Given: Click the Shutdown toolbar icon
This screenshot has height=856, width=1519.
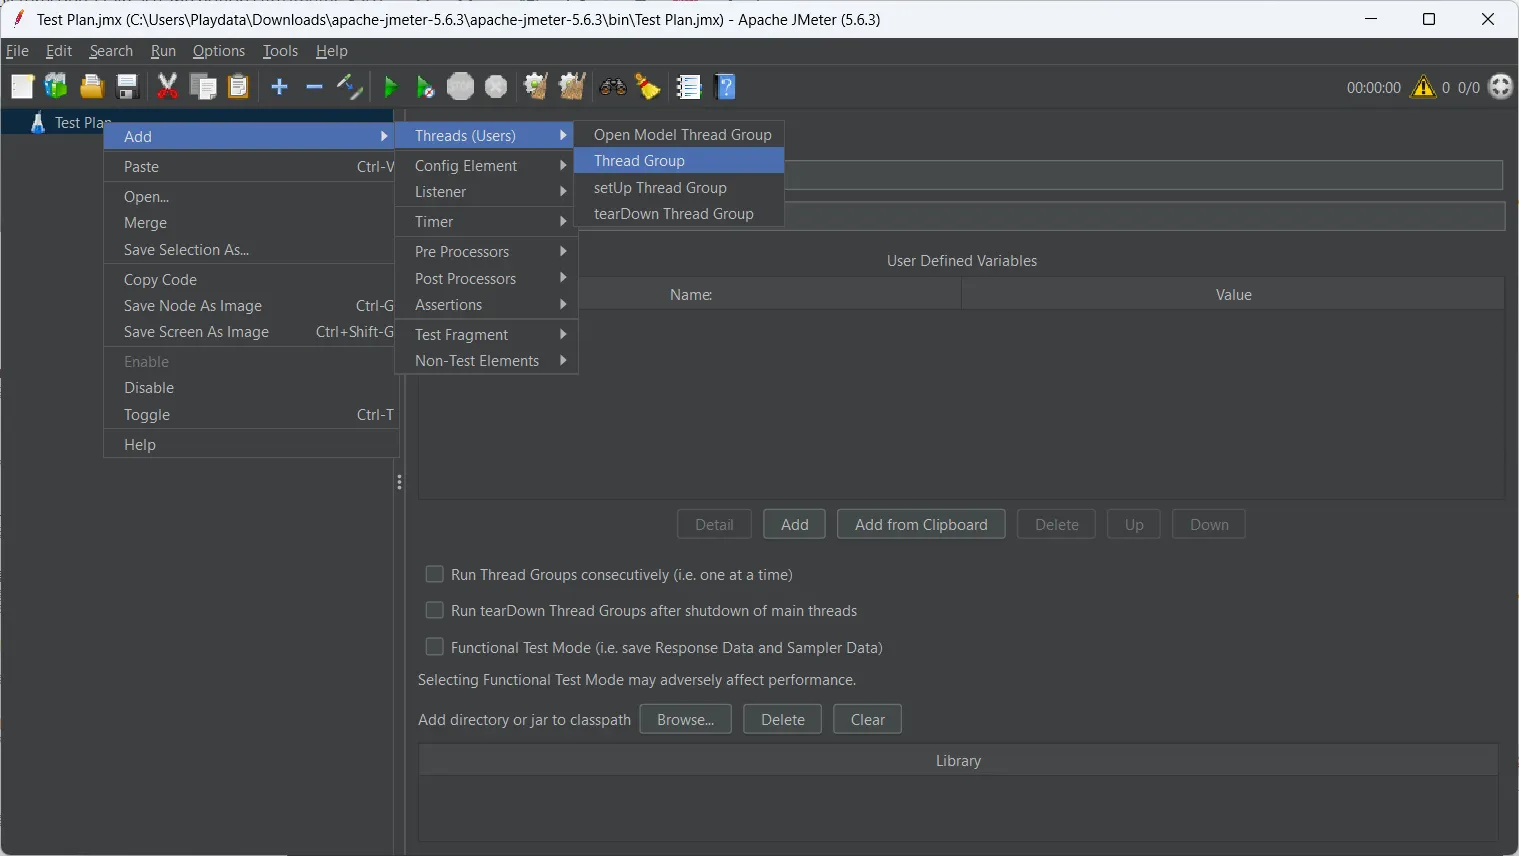Looking at the screenshot, I should coord(496,87).
